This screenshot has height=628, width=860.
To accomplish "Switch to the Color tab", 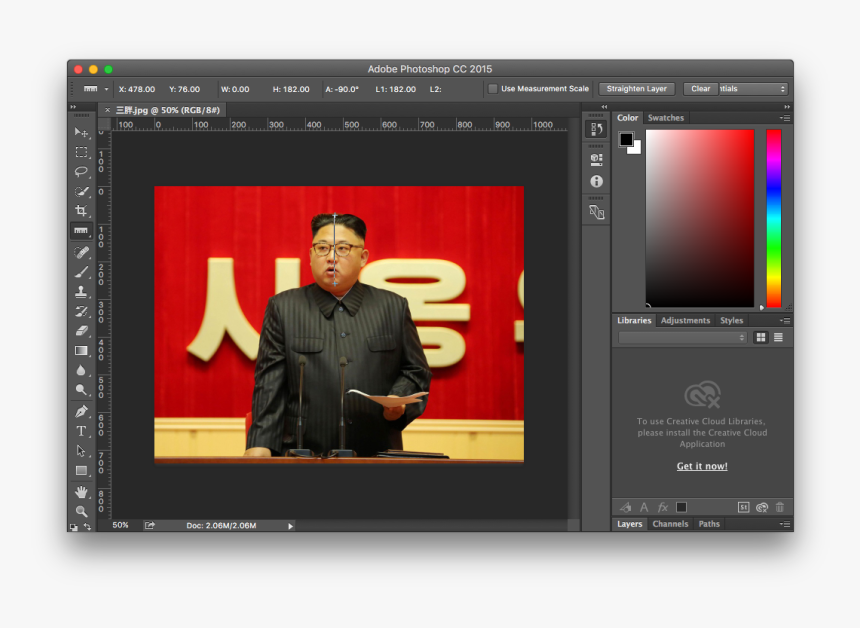I will pyautogui.click(x=627, y=118).
